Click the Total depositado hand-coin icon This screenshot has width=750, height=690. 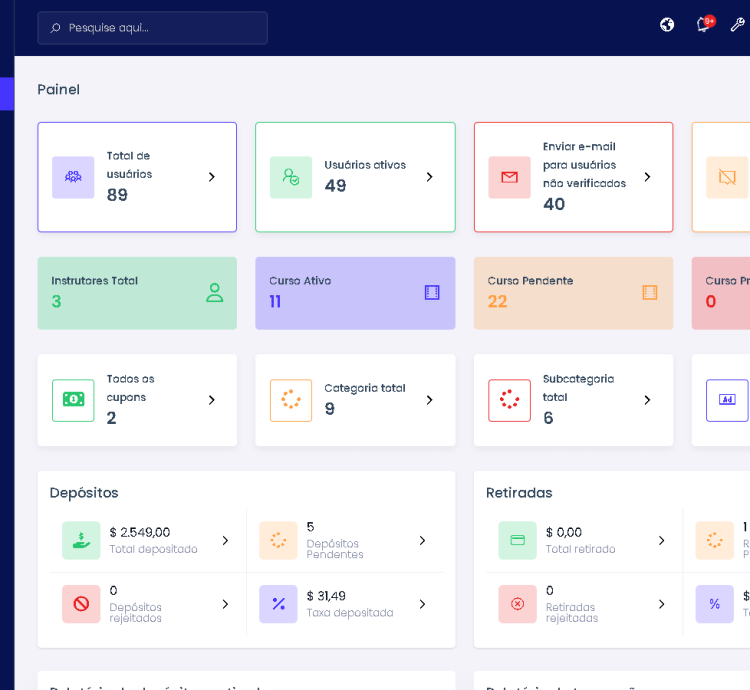[x=81, y=540]
